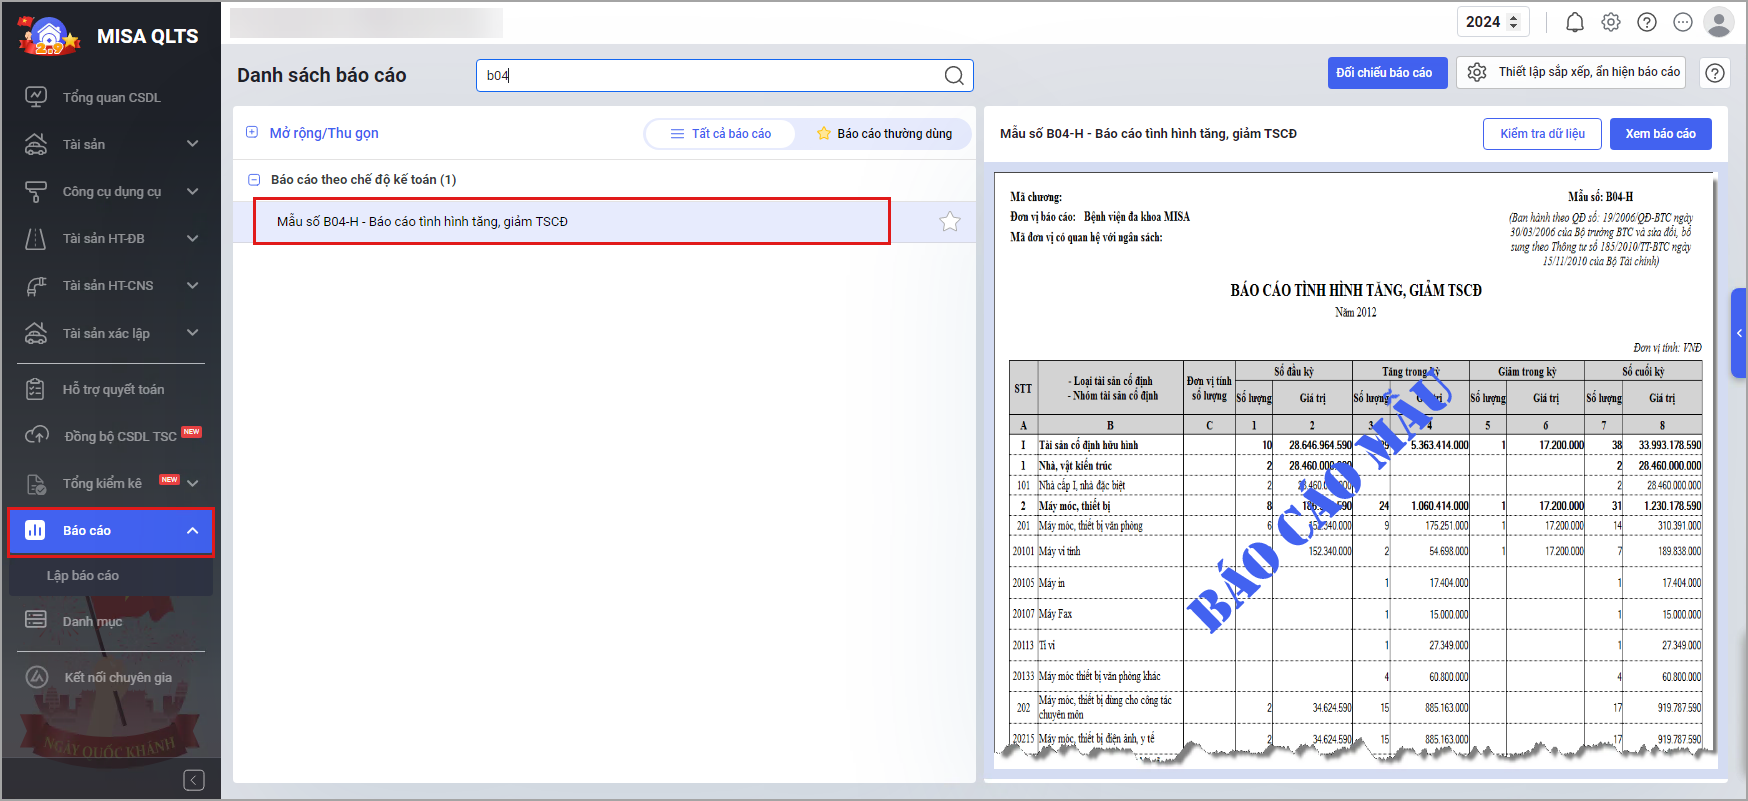Image resolution: width=1748 pixels, height=801 pixels.
Task: Click the Đồng bộ CSDL TSC cloud icon
Action: (x=36, y=435)
